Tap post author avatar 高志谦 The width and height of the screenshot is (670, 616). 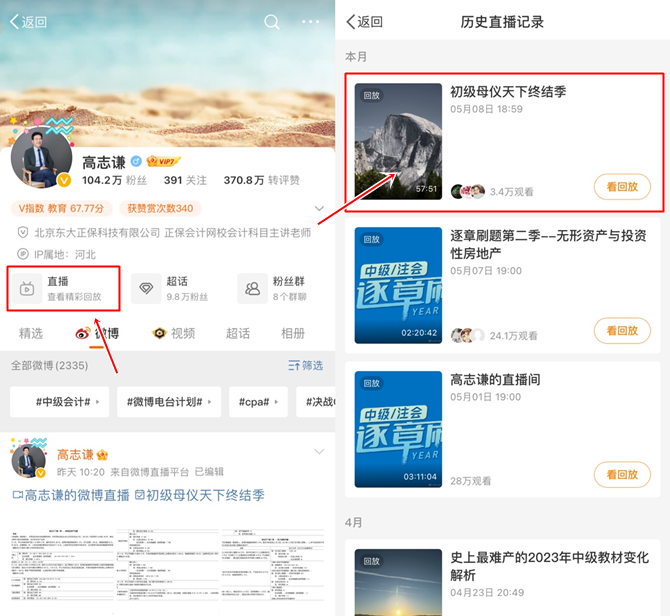(29, 460)
